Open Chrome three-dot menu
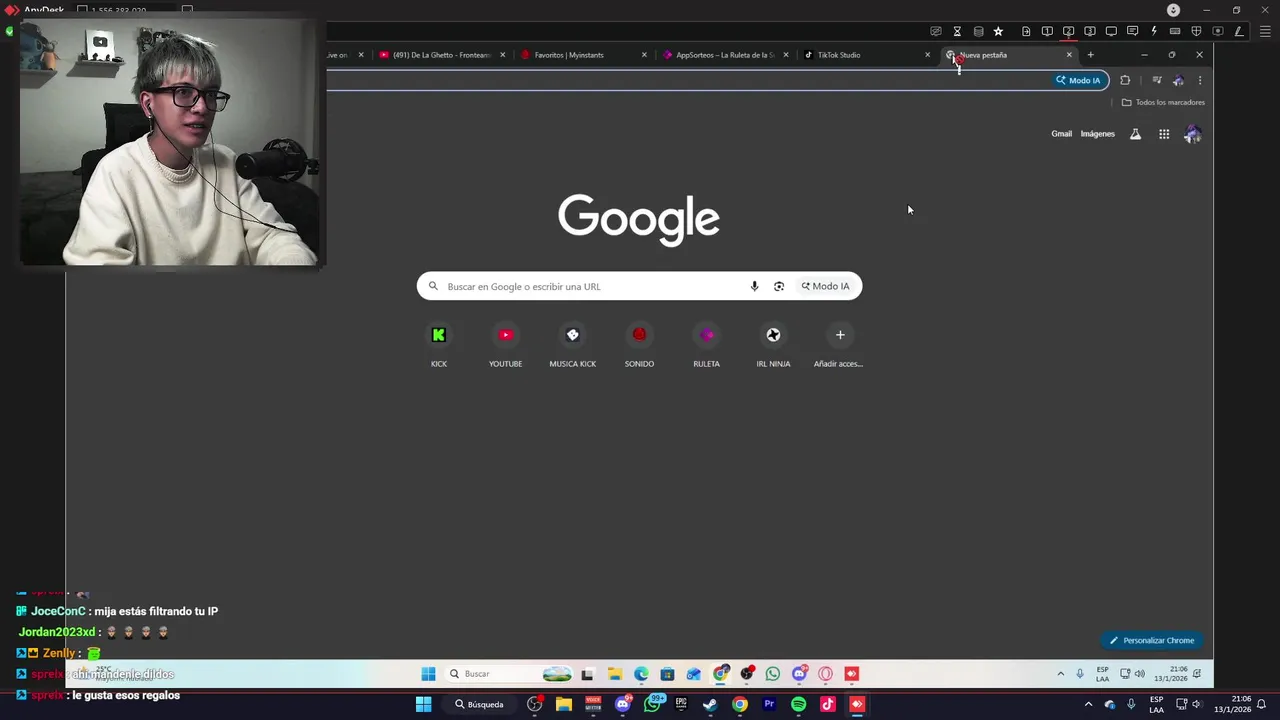 click(1200, 80)
